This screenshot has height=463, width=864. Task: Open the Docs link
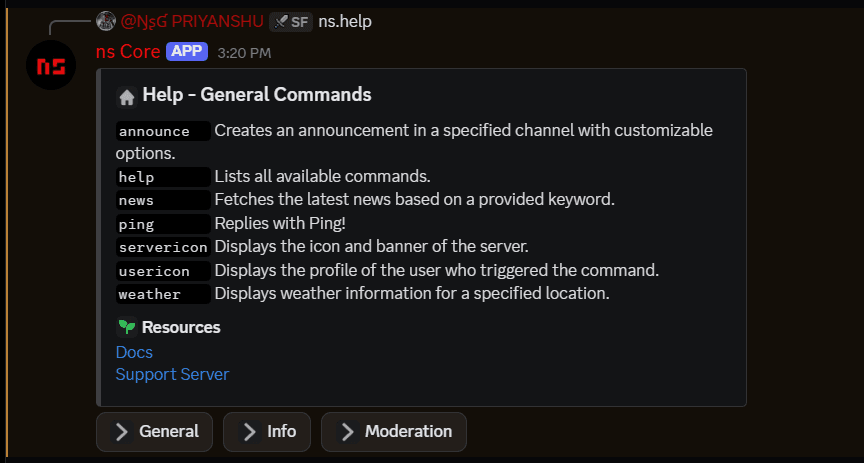[134, 352]
